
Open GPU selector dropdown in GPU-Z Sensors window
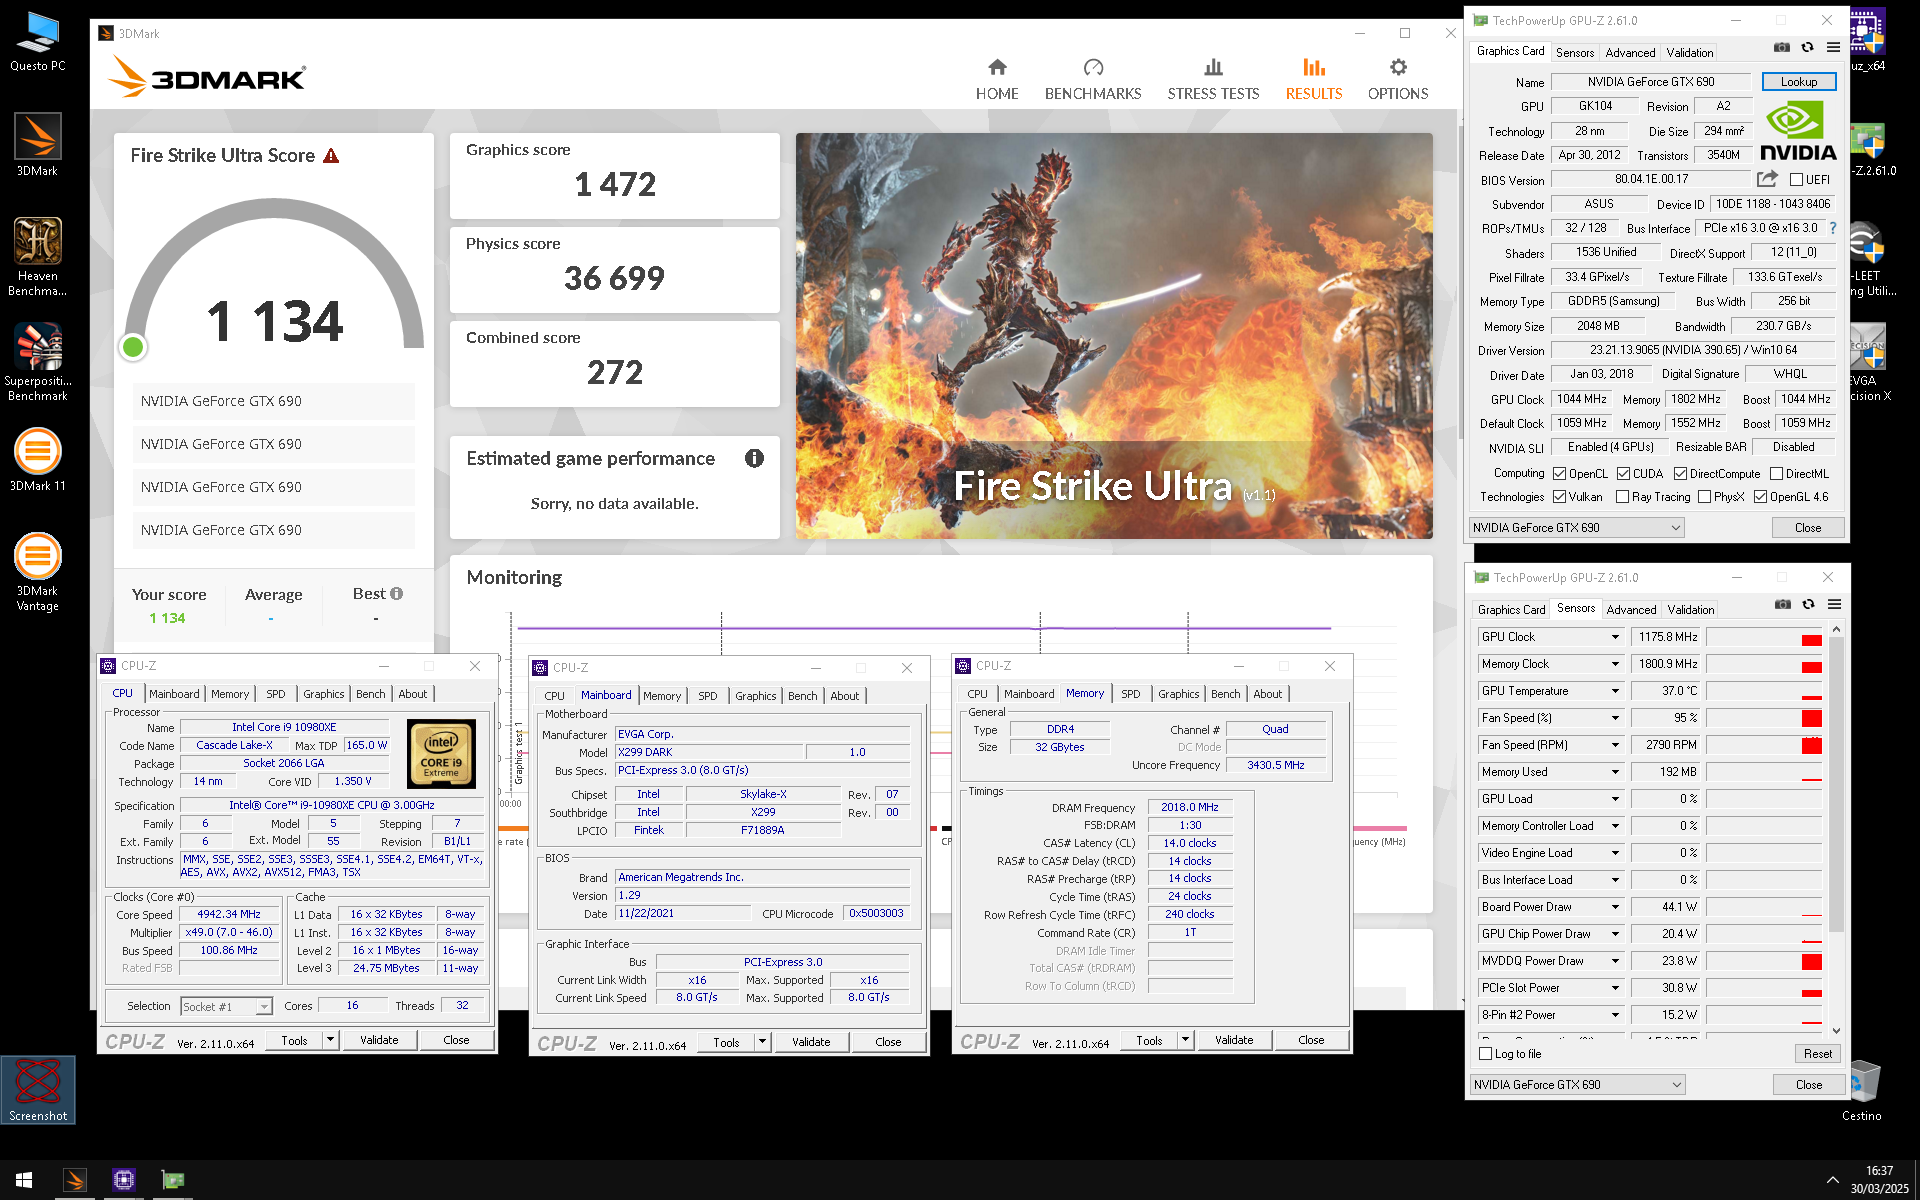click(1578, 1085)
